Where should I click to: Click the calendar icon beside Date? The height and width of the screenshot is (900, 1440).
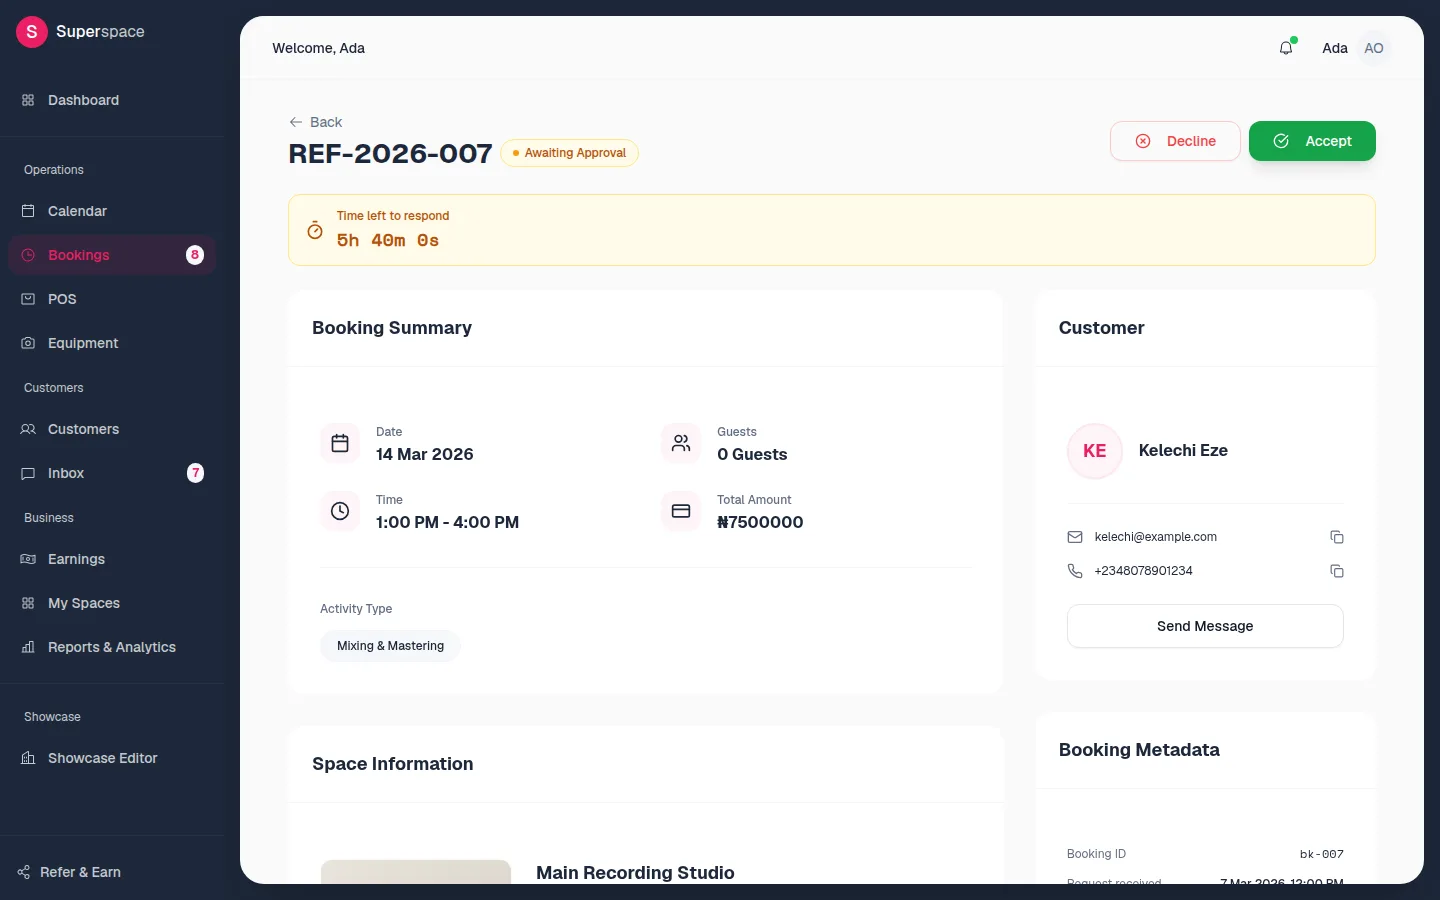tap(340, 444)
